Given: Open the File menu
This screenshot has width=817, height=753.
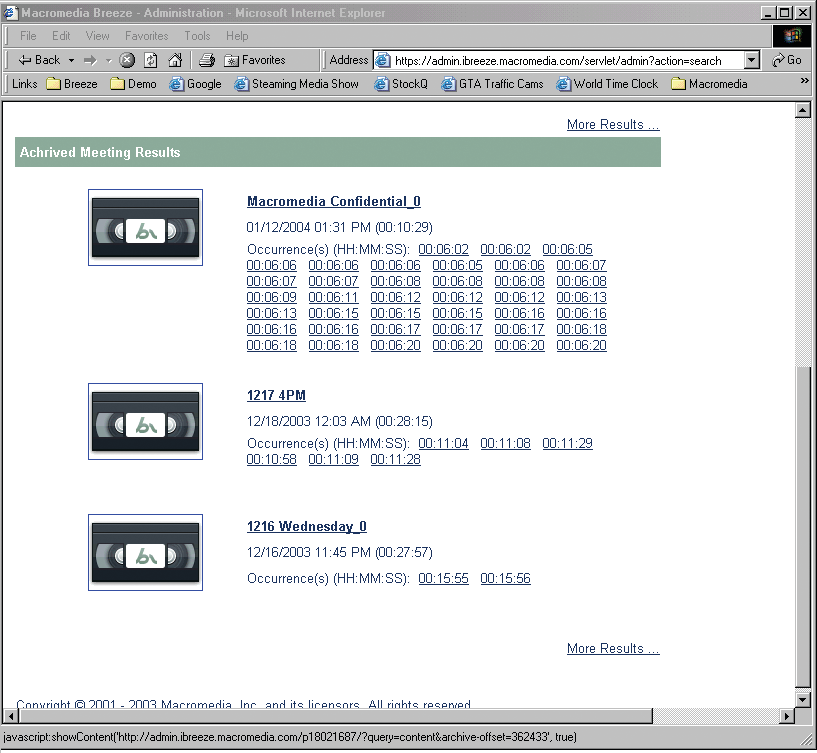Looking at the screenshot, I should coord(28,36).
